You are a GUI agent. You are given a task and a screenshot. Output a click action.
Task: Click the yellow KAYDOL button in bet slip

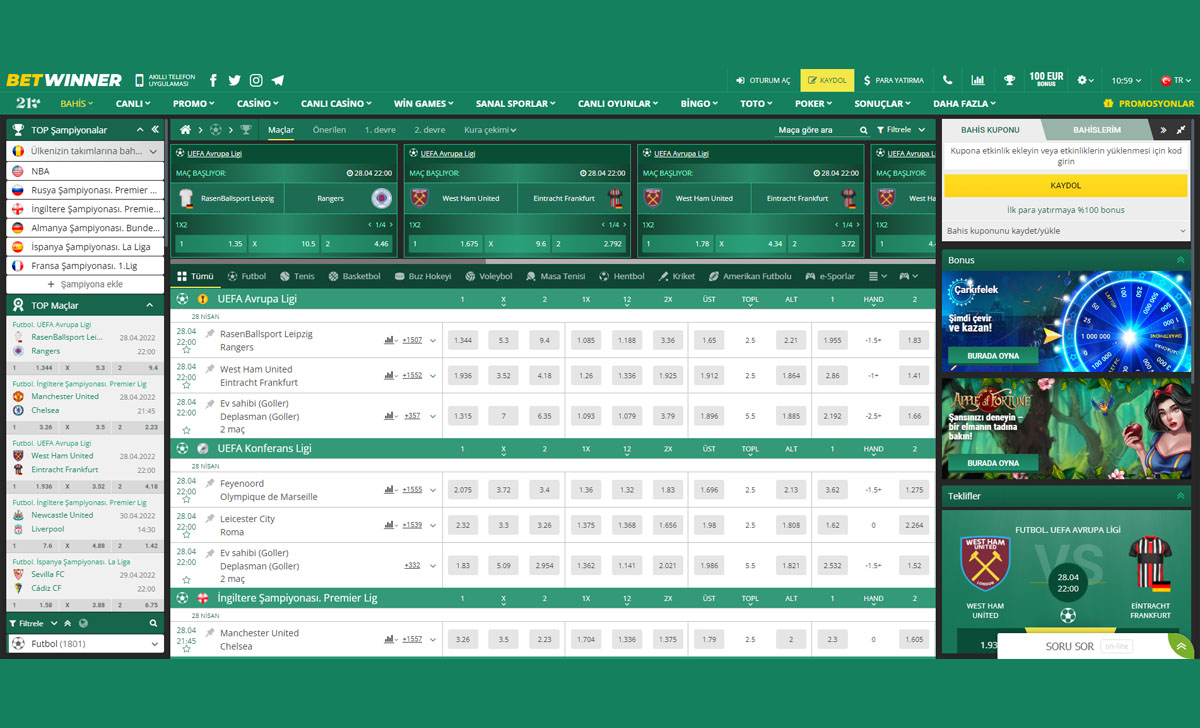tap(1066, 186)
